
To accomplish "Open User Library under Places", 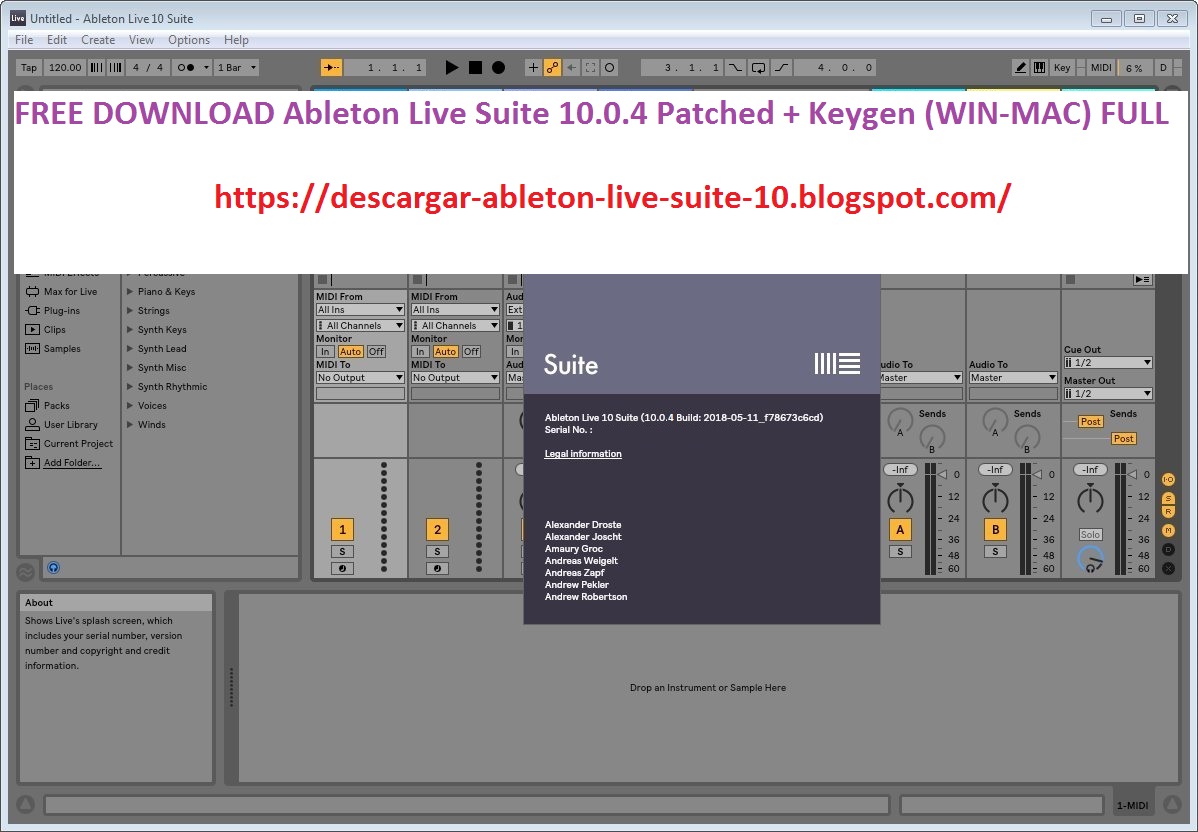I will tap(61, 424).
